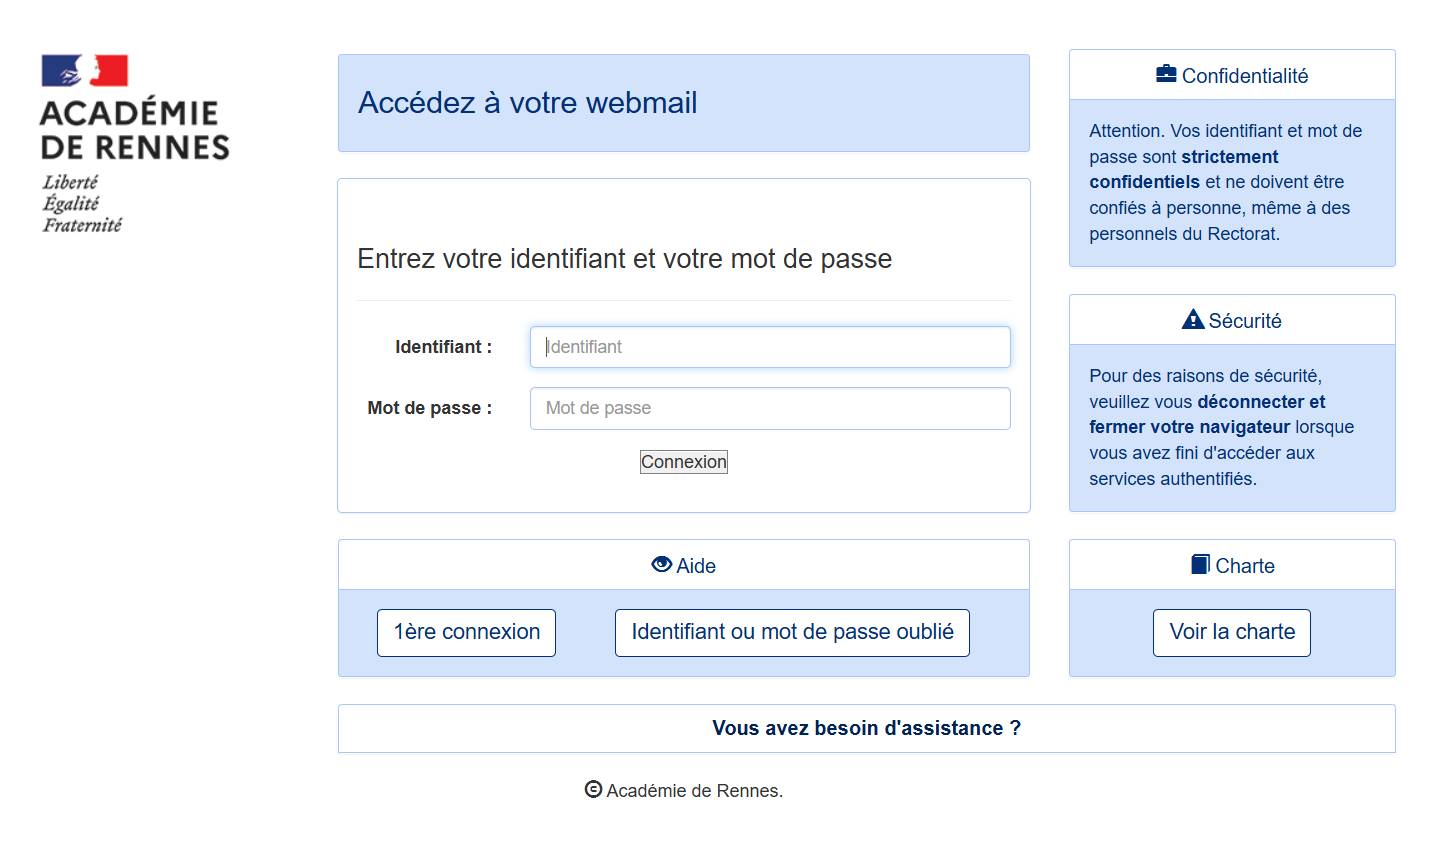The image size is (1443, 845).
Task: Click the eye icon beside Aide
Action: (x=661, y=564)
